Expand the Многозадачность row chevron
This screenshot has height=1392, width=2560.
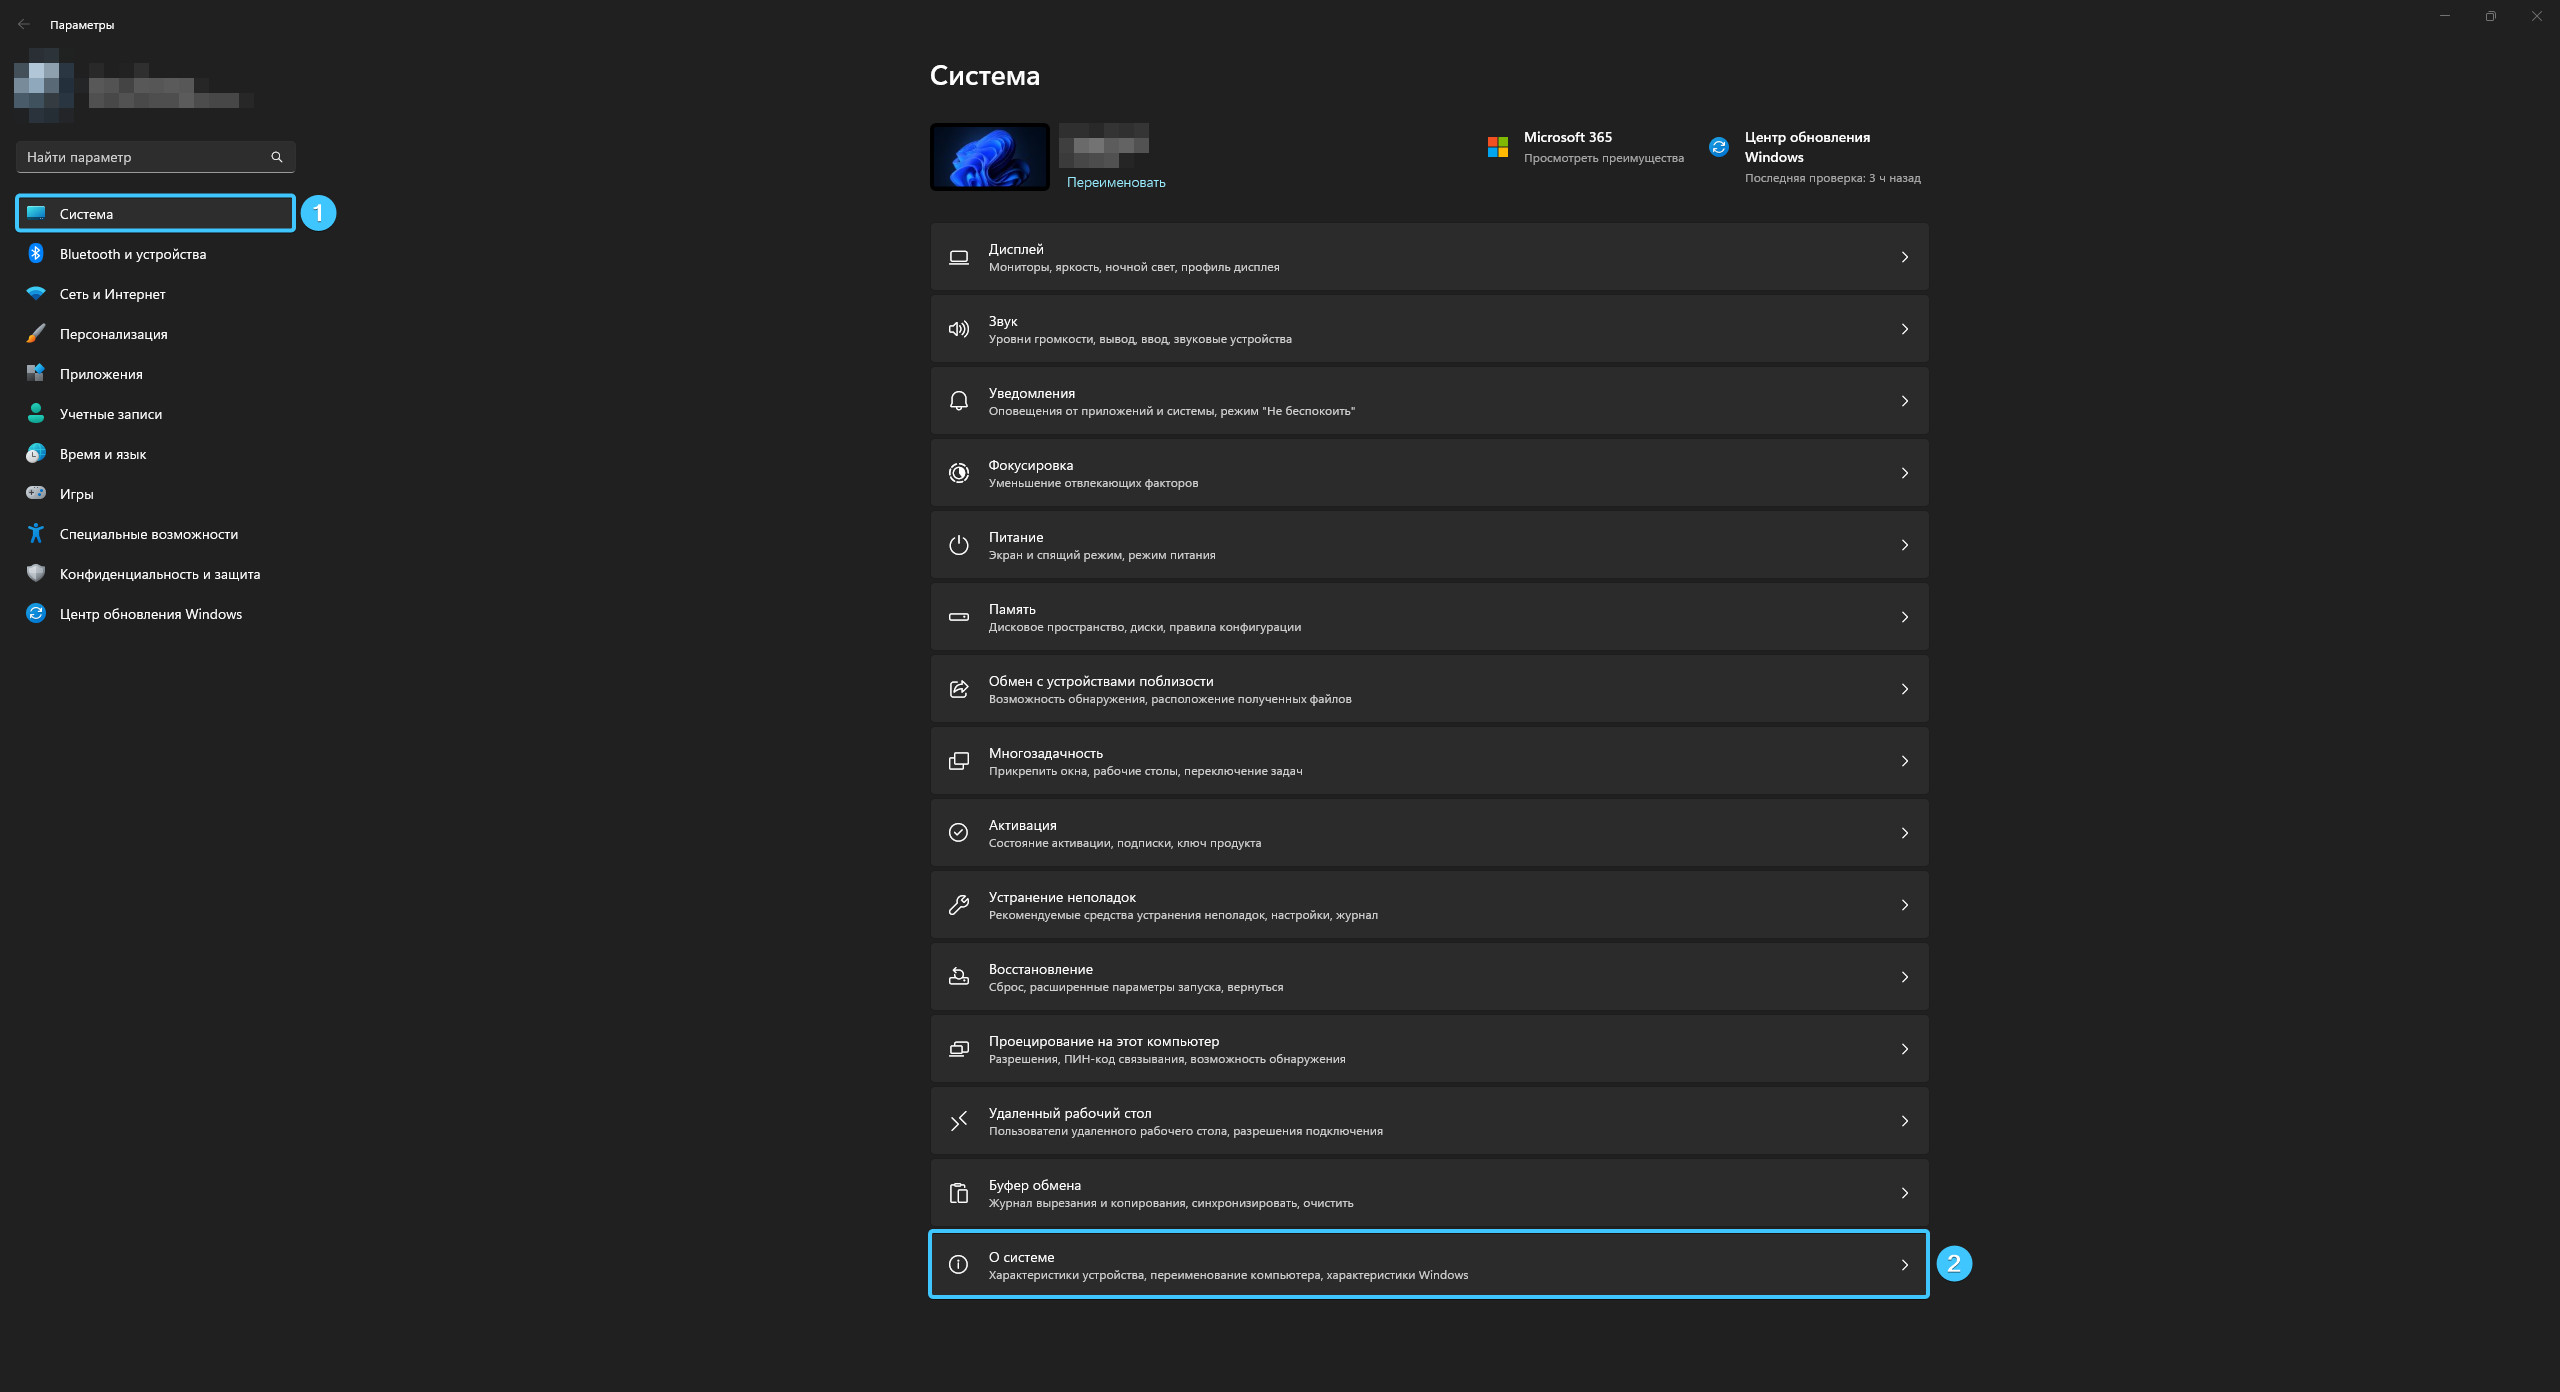1905,761
